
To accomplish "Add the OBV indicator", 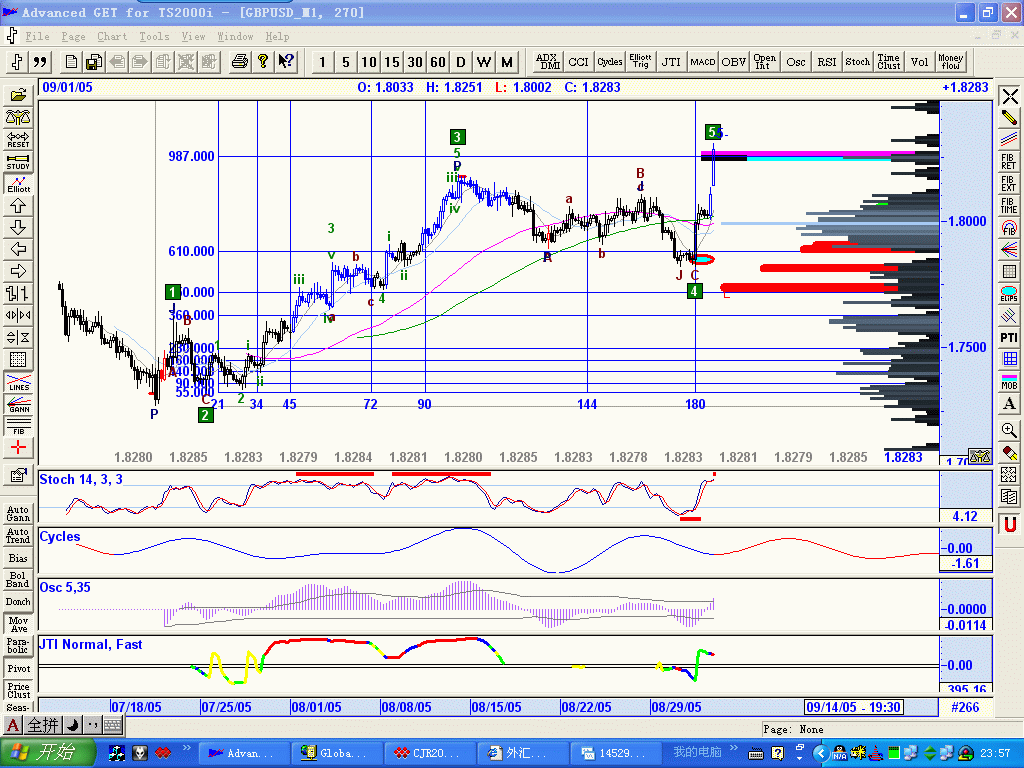I will (x=733, y=62).
